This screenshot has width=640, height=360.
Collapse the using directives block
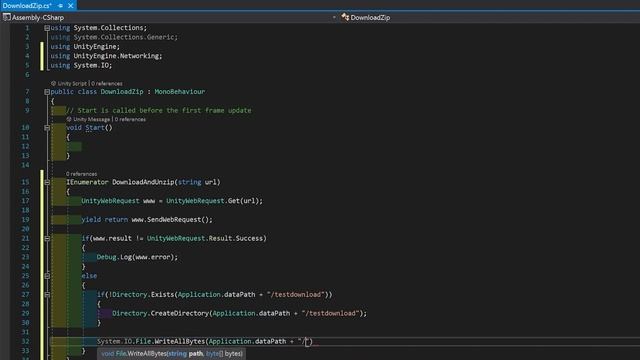pos(47,28)
